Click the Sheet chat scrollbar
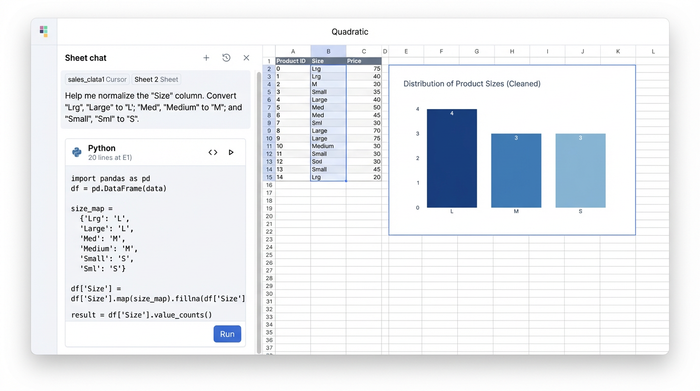Screen dimensions: 700x391 coord(258,212)
